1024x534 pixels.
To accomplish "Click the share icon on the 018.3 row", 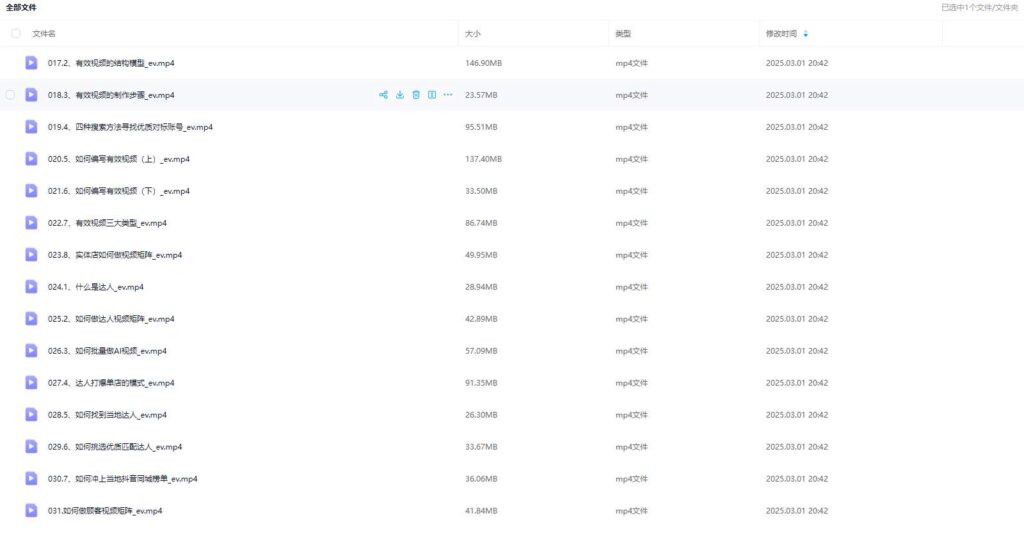I will [x=383, y=95].
